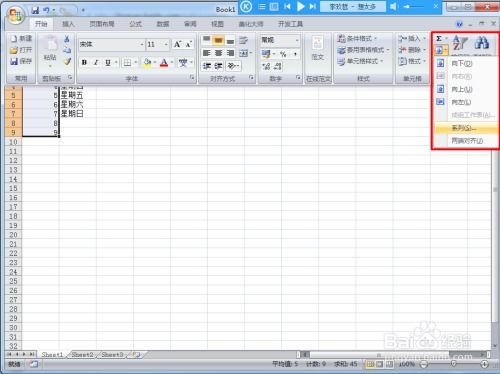This screenshot has height=374, width=500.
Task: Expand the font size dropdown
Action: pyautogui.click(x=166, y=44)
